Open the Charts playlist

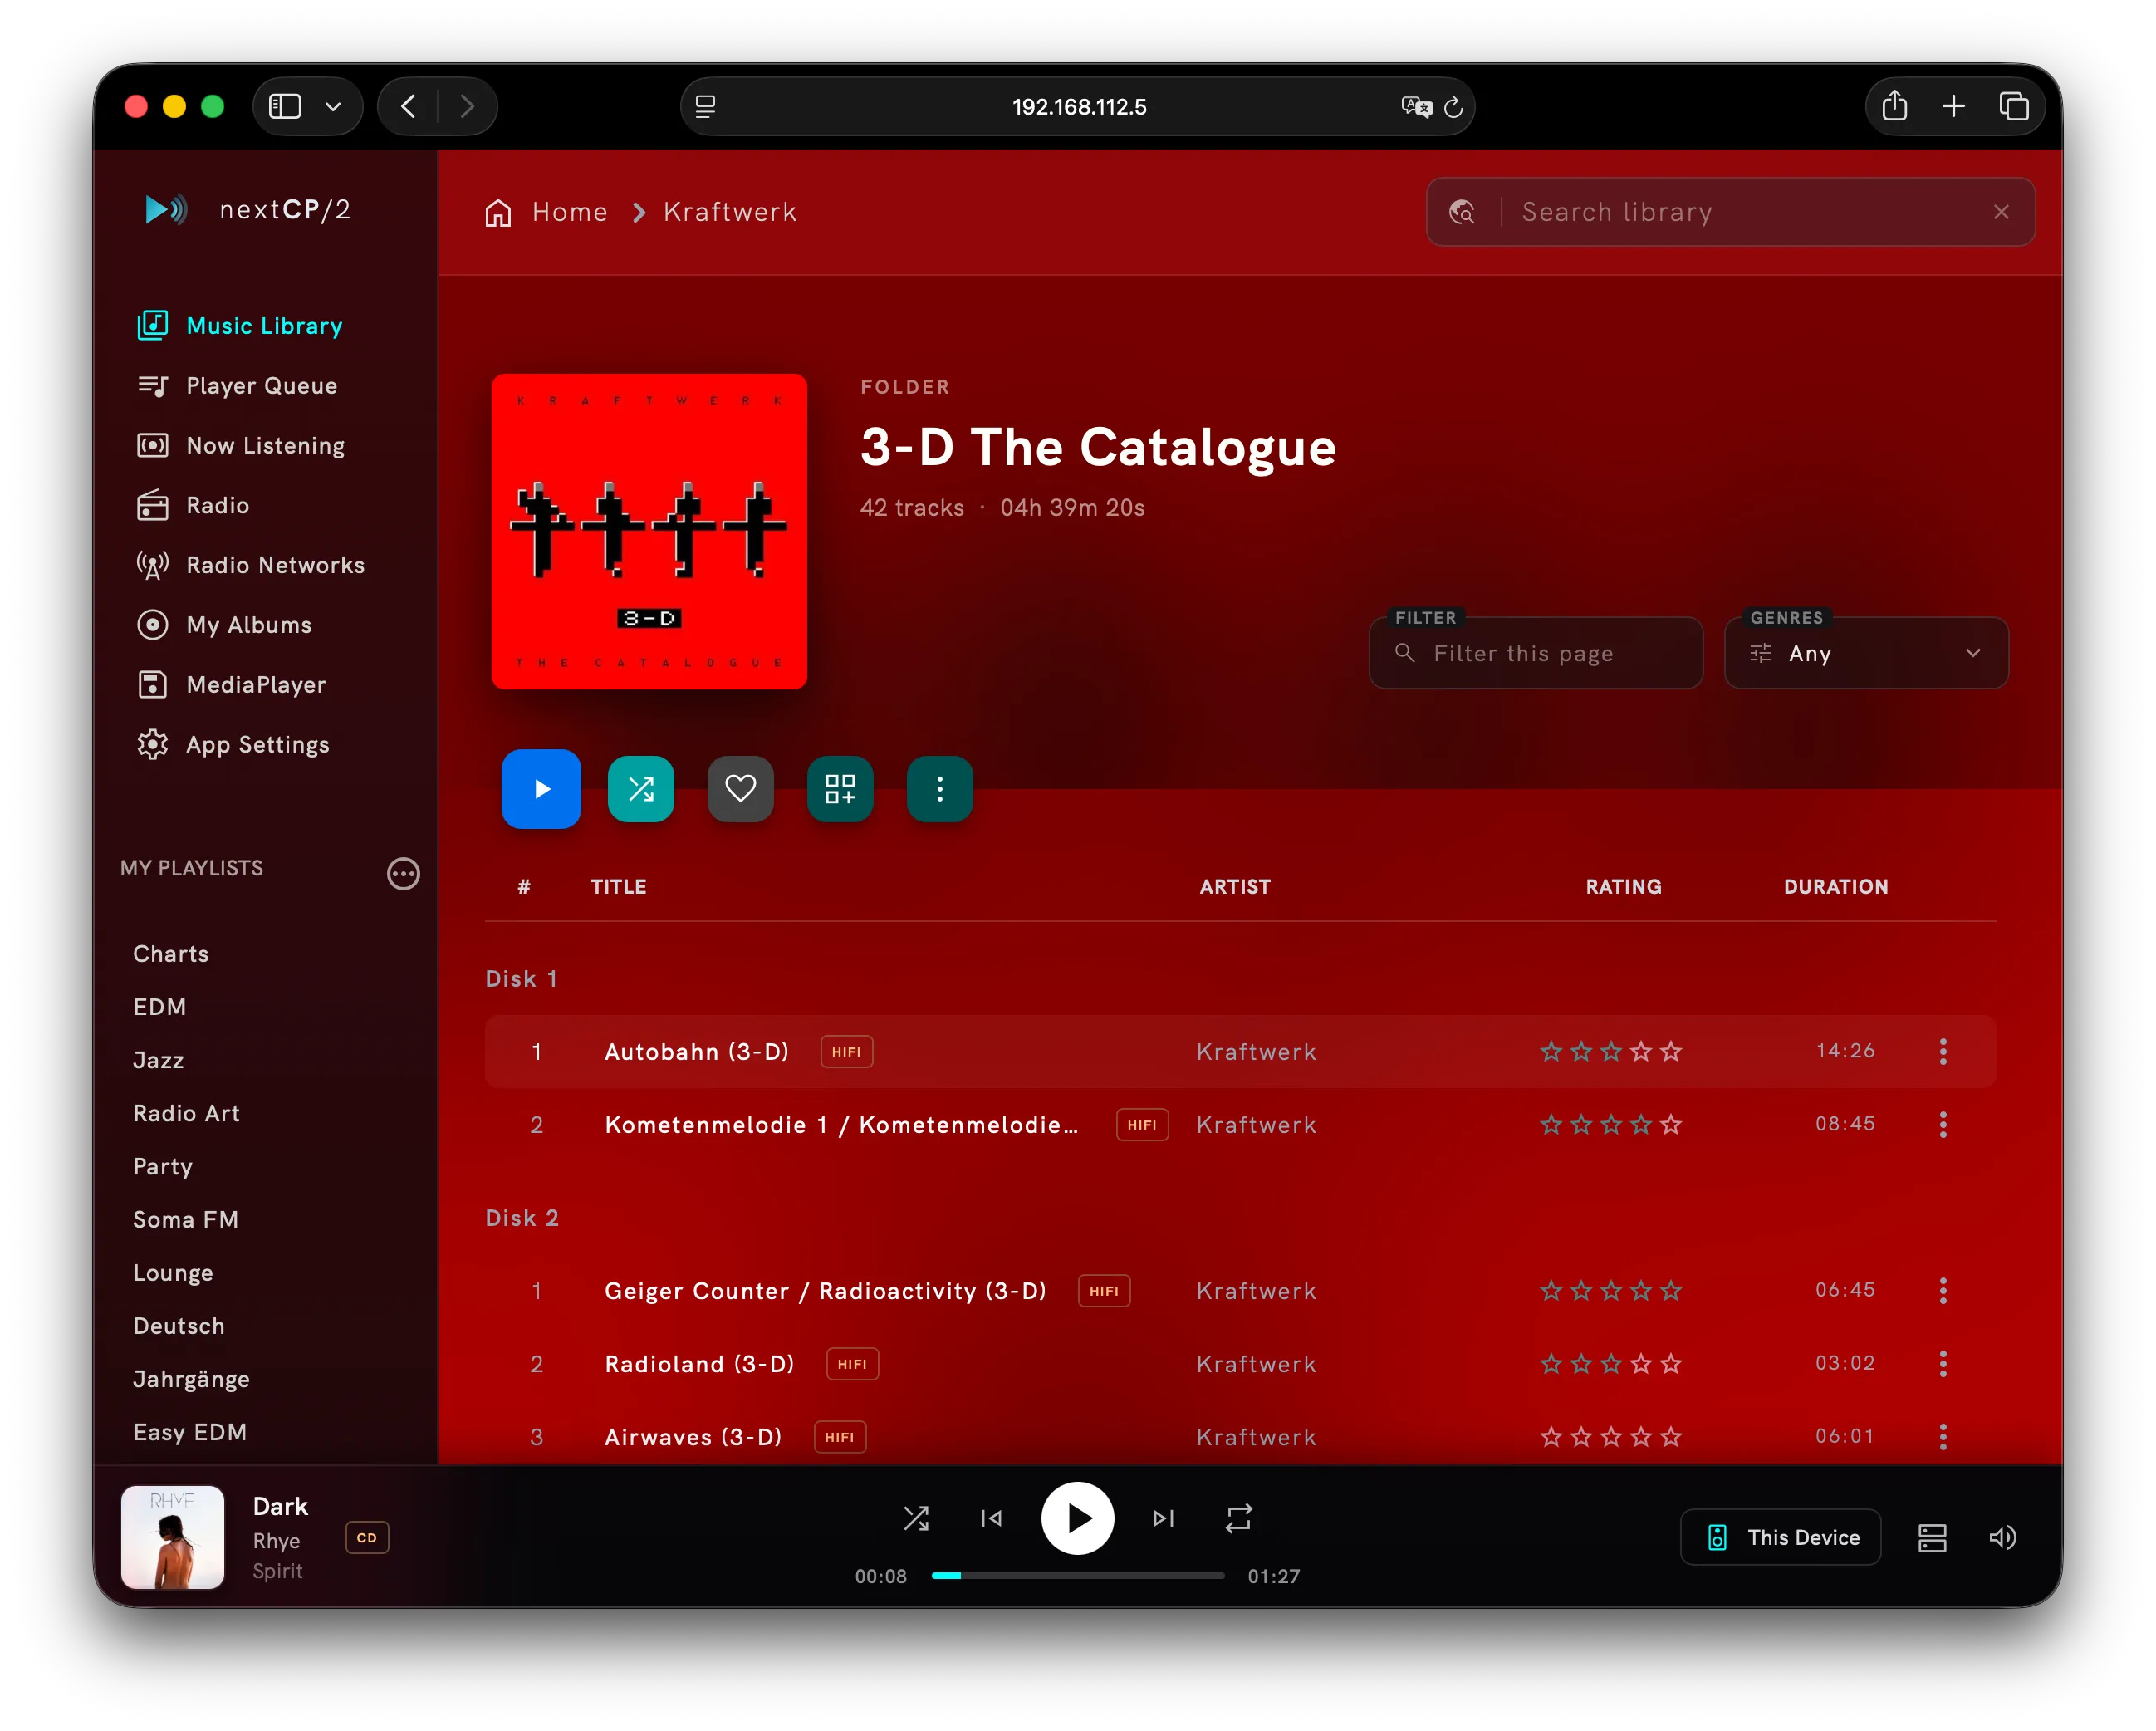tap(171, 954)
